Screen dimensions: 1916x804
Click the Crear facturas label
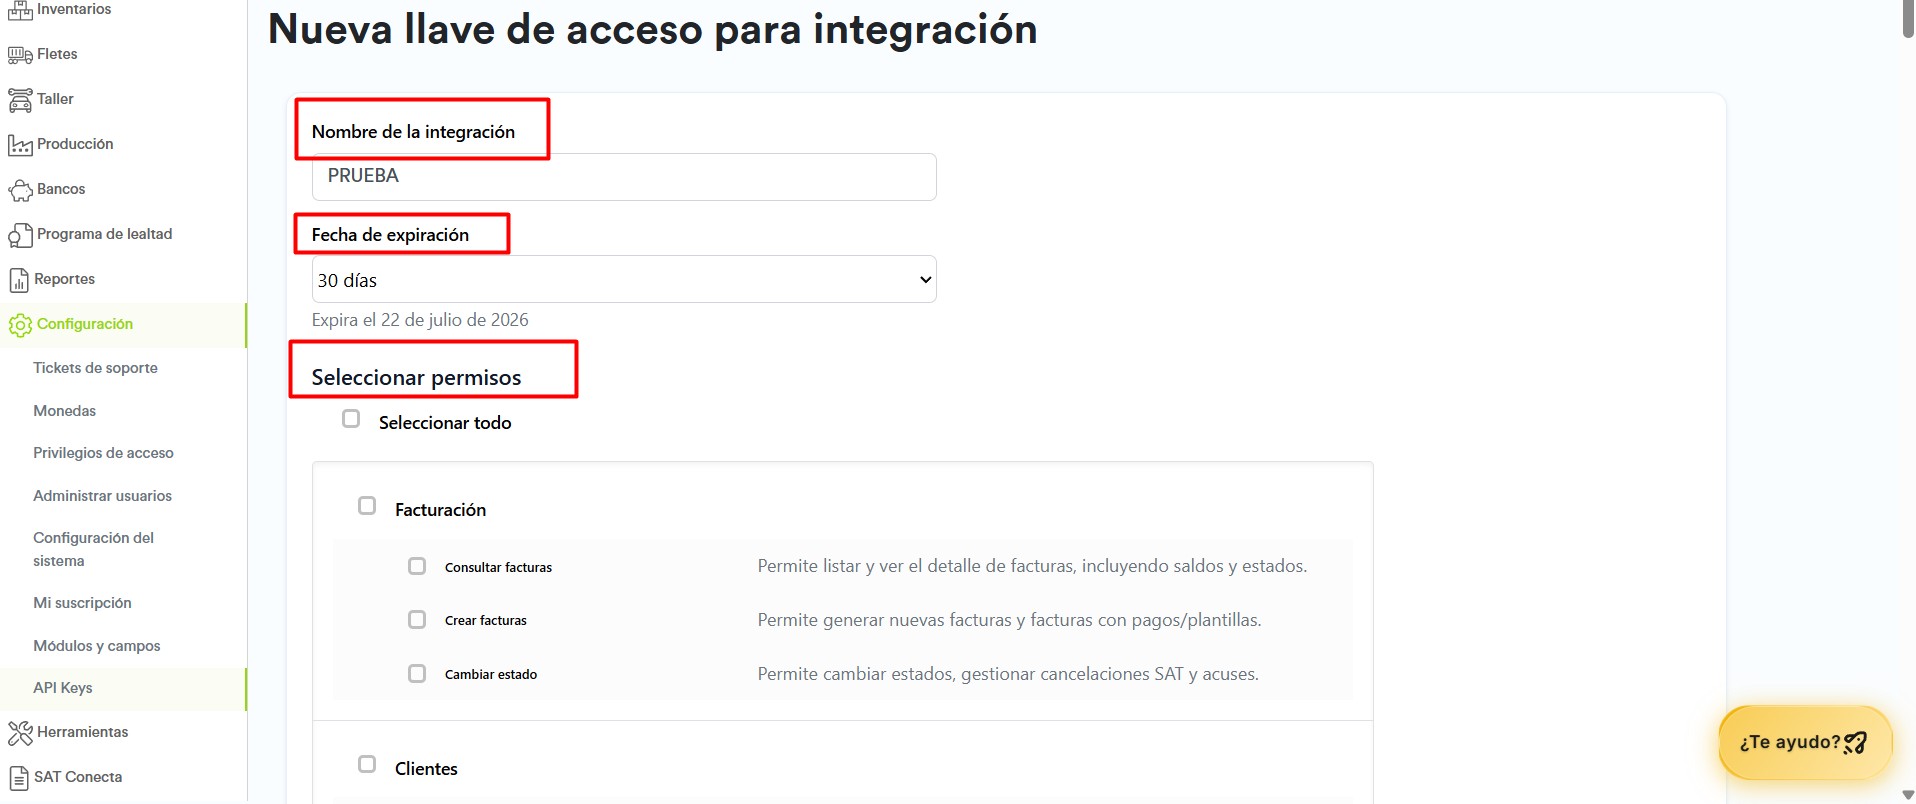(485, 620)
